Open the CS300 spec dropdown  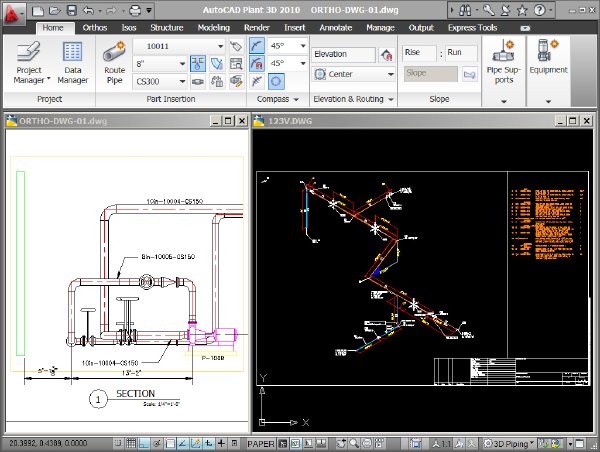coord(182,82)
